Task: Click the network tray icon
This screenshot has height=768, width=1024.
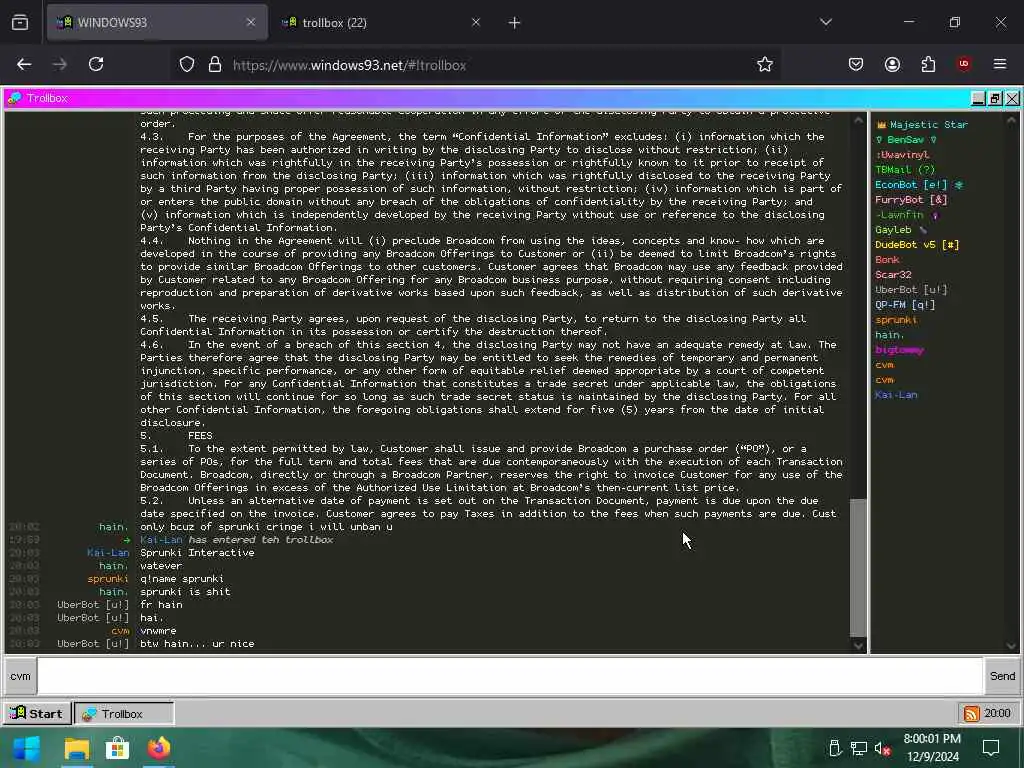Action: click(859, 748)
